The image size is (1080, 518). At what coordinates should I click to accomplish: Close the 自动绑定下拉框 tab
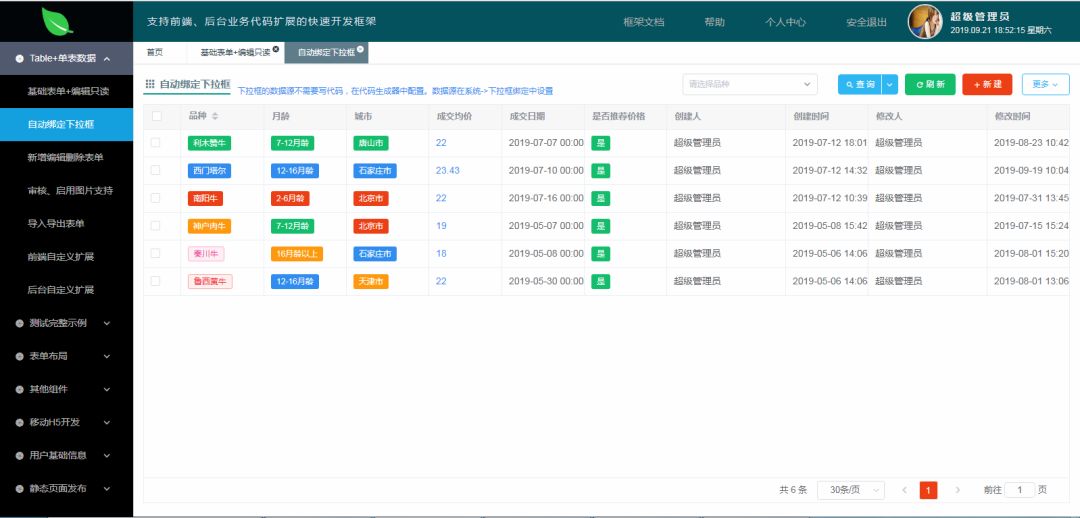coord(360,49)
